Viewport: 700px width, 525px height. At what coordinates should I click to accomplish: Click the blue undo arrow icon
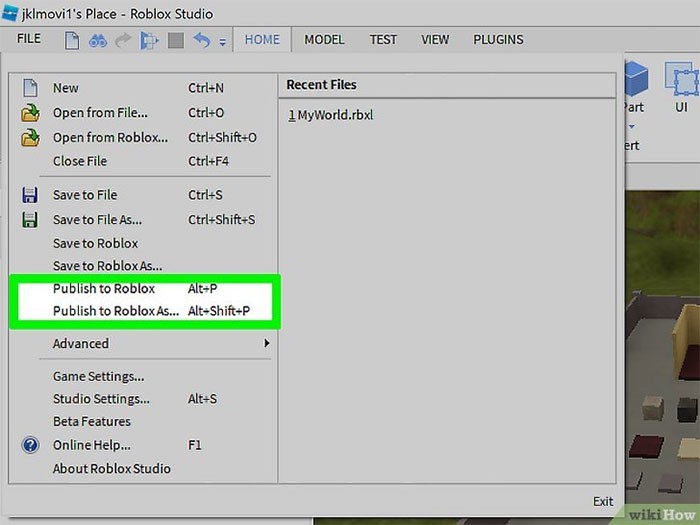[202, 40]
